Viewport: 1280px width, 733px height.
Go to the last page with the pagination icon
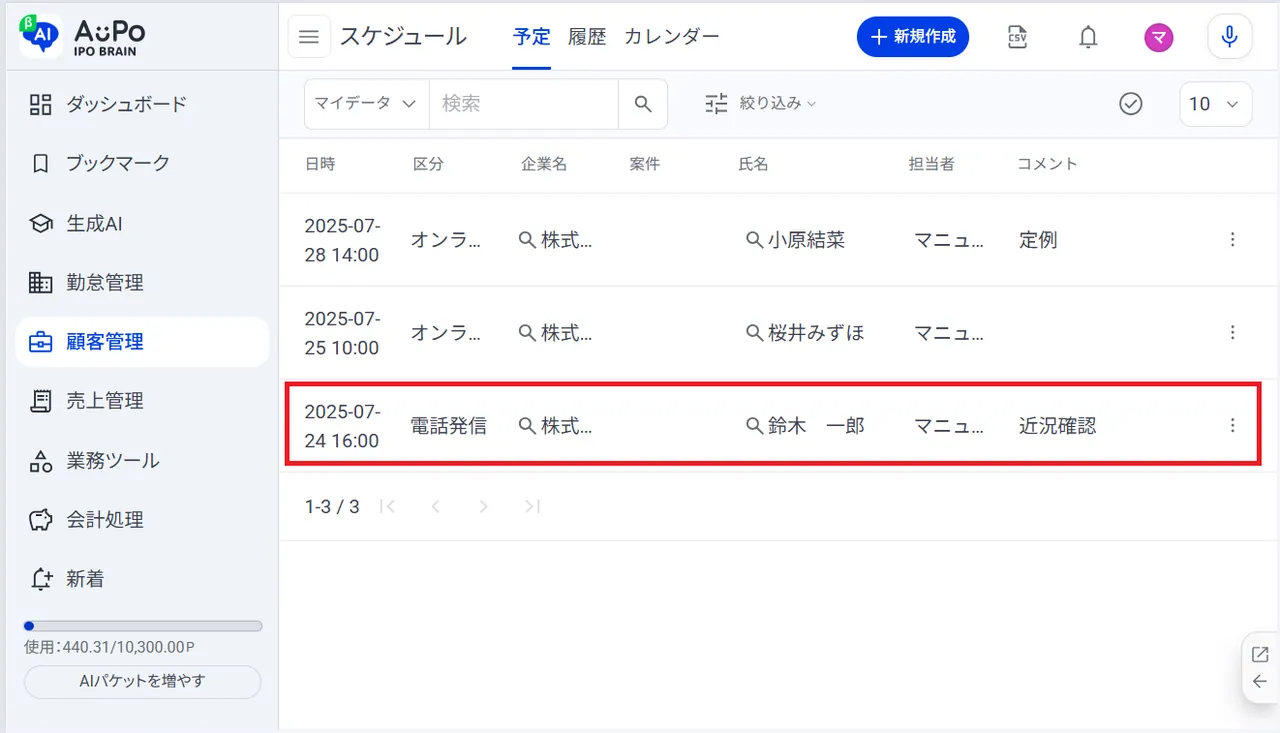point(532,507)
